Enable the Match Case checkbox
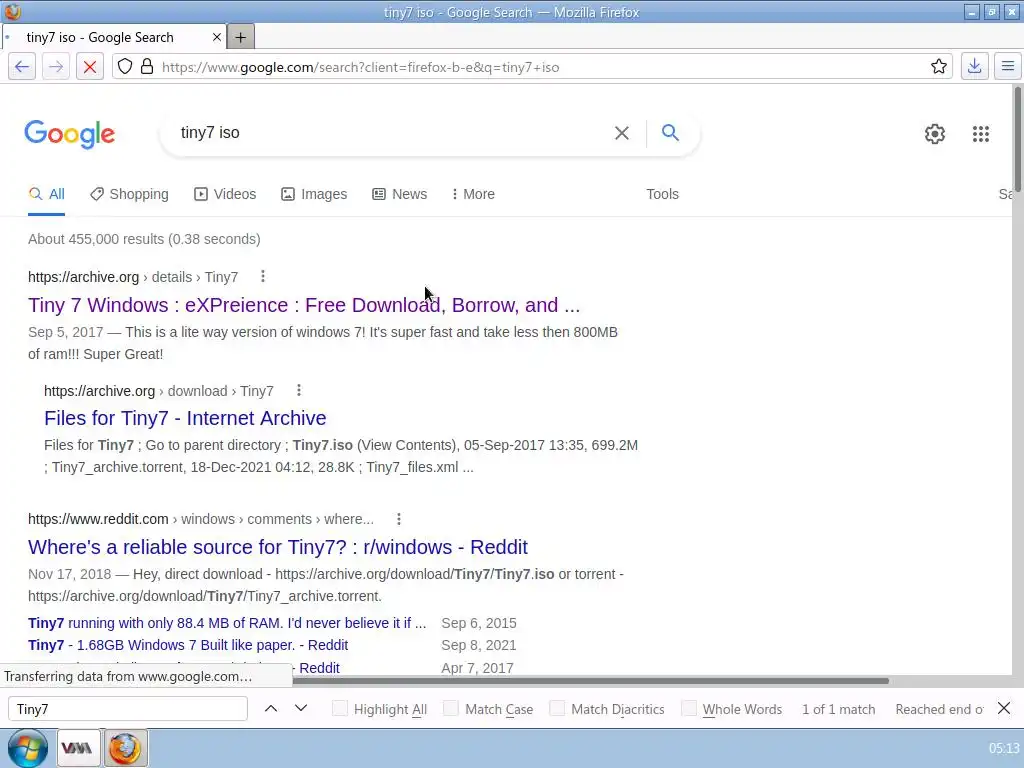The height and width of the screenshot is (768, 1024). point(451,709)
